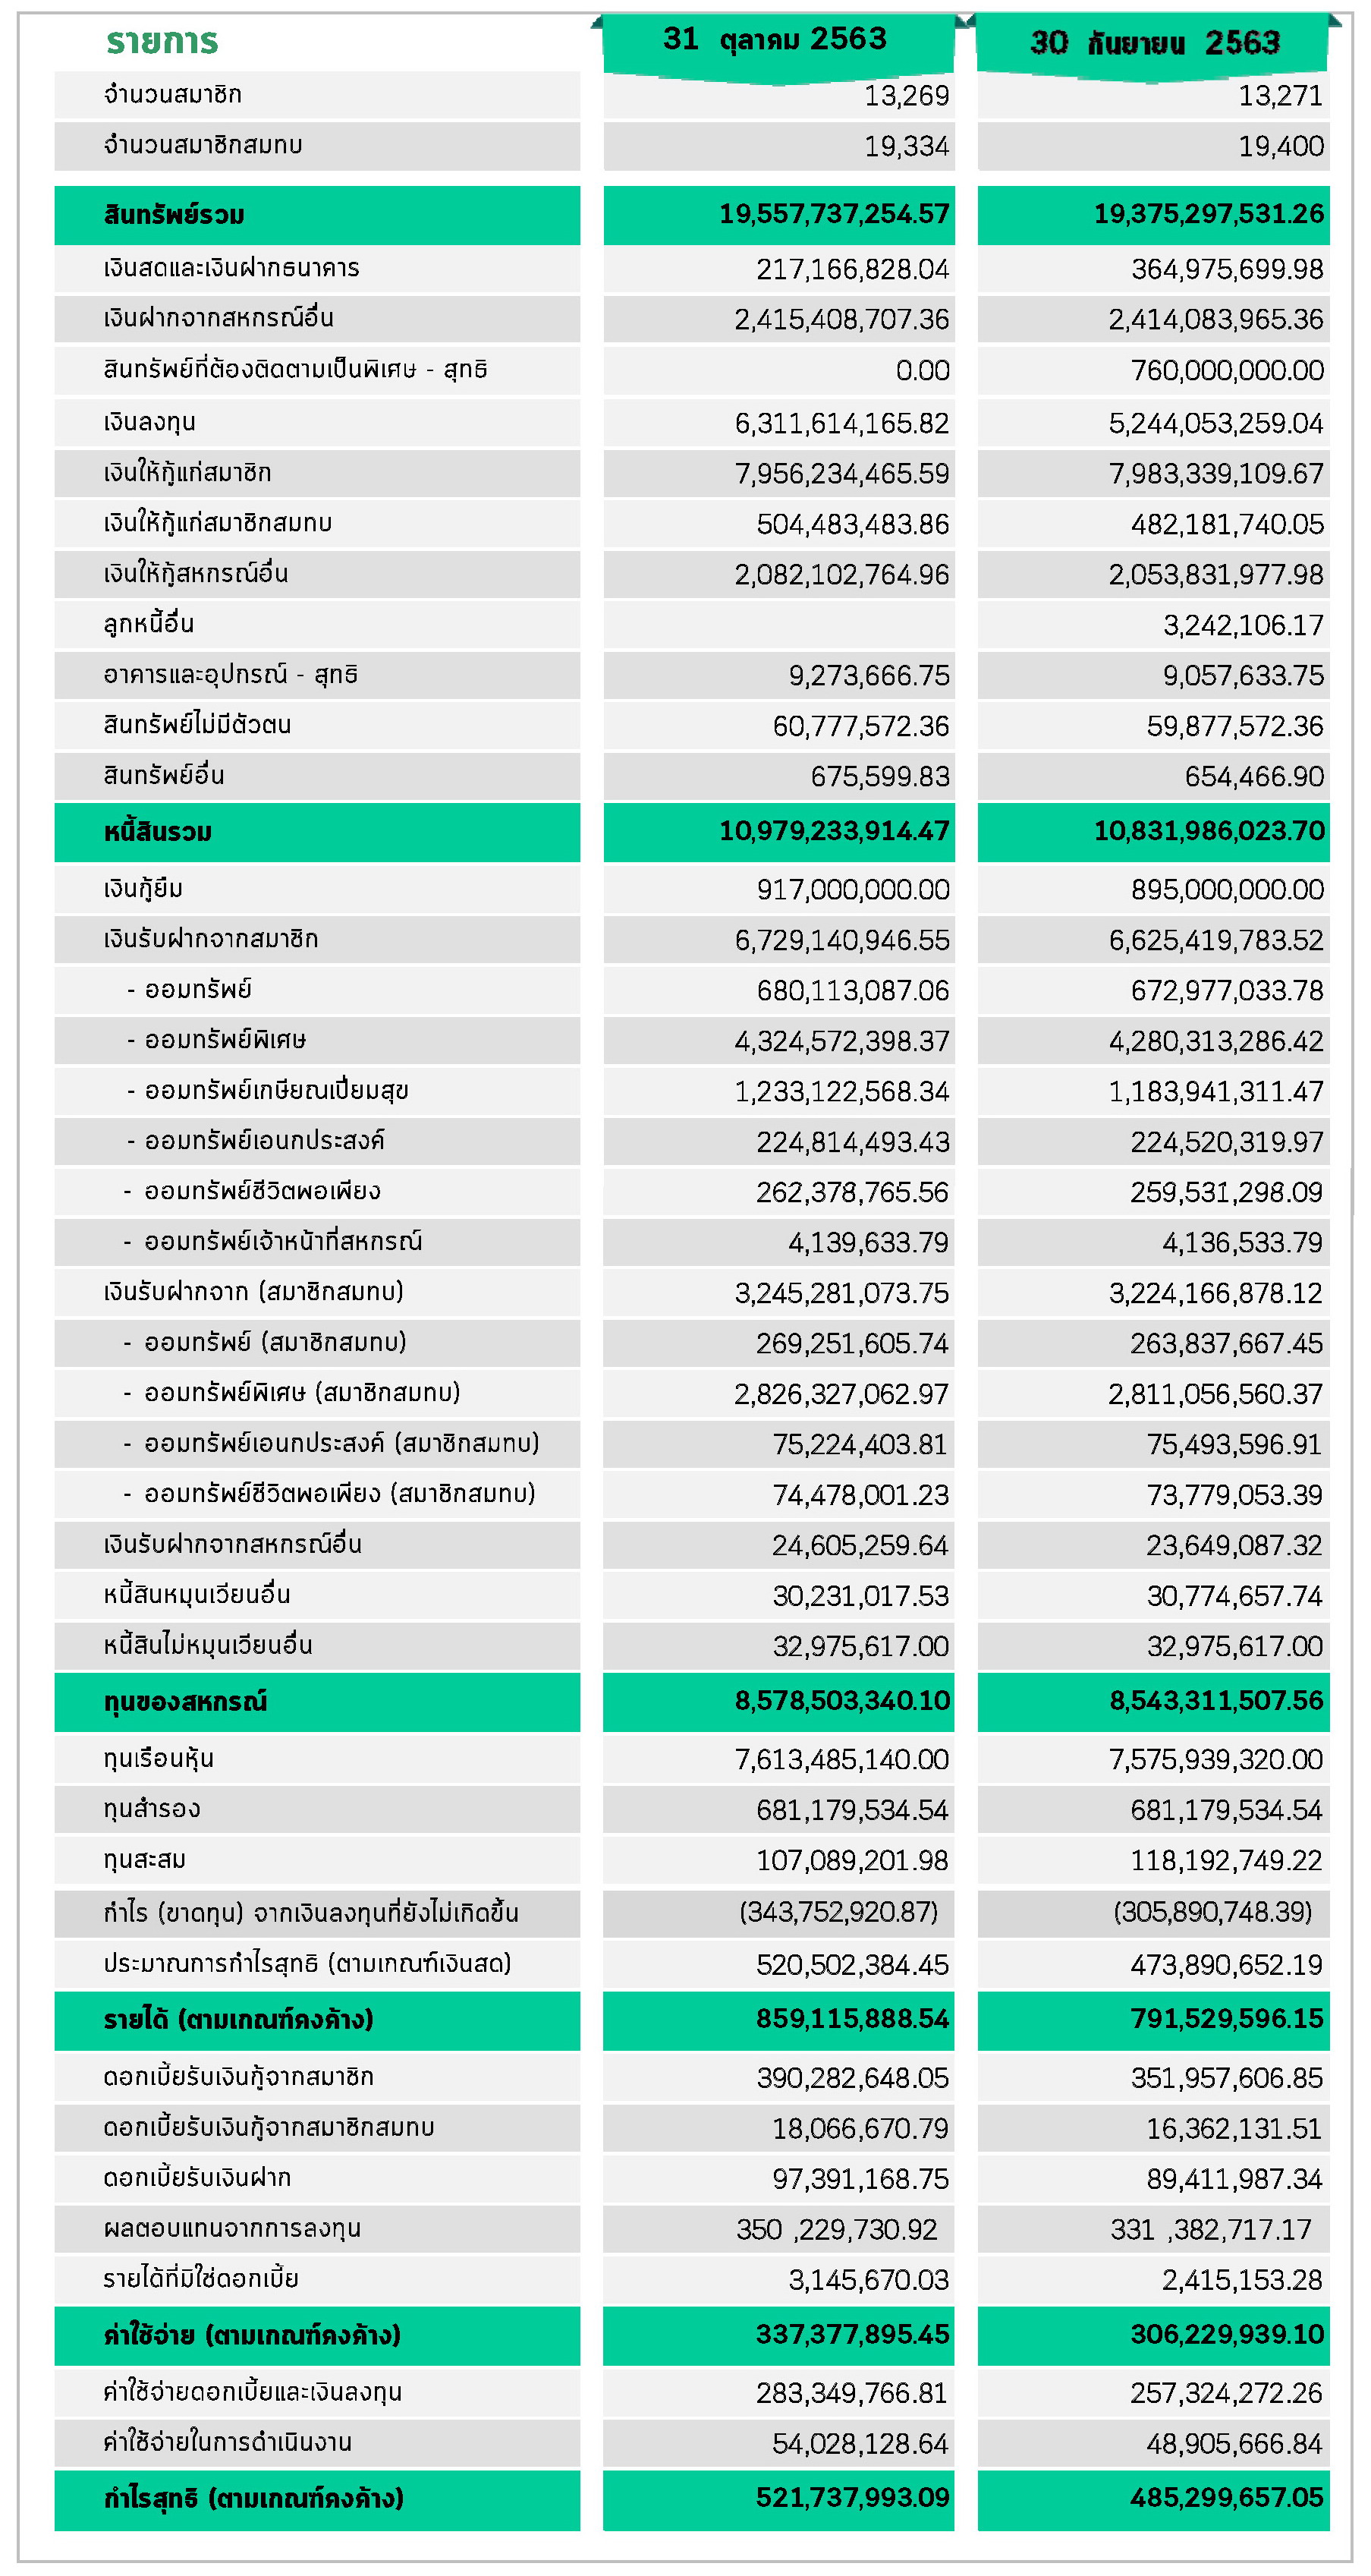The width and height of the screenshot is (1371, 2576).
Task: Click the 30 กันยายน 2563 column header
Action: (x=1153, y=43)
